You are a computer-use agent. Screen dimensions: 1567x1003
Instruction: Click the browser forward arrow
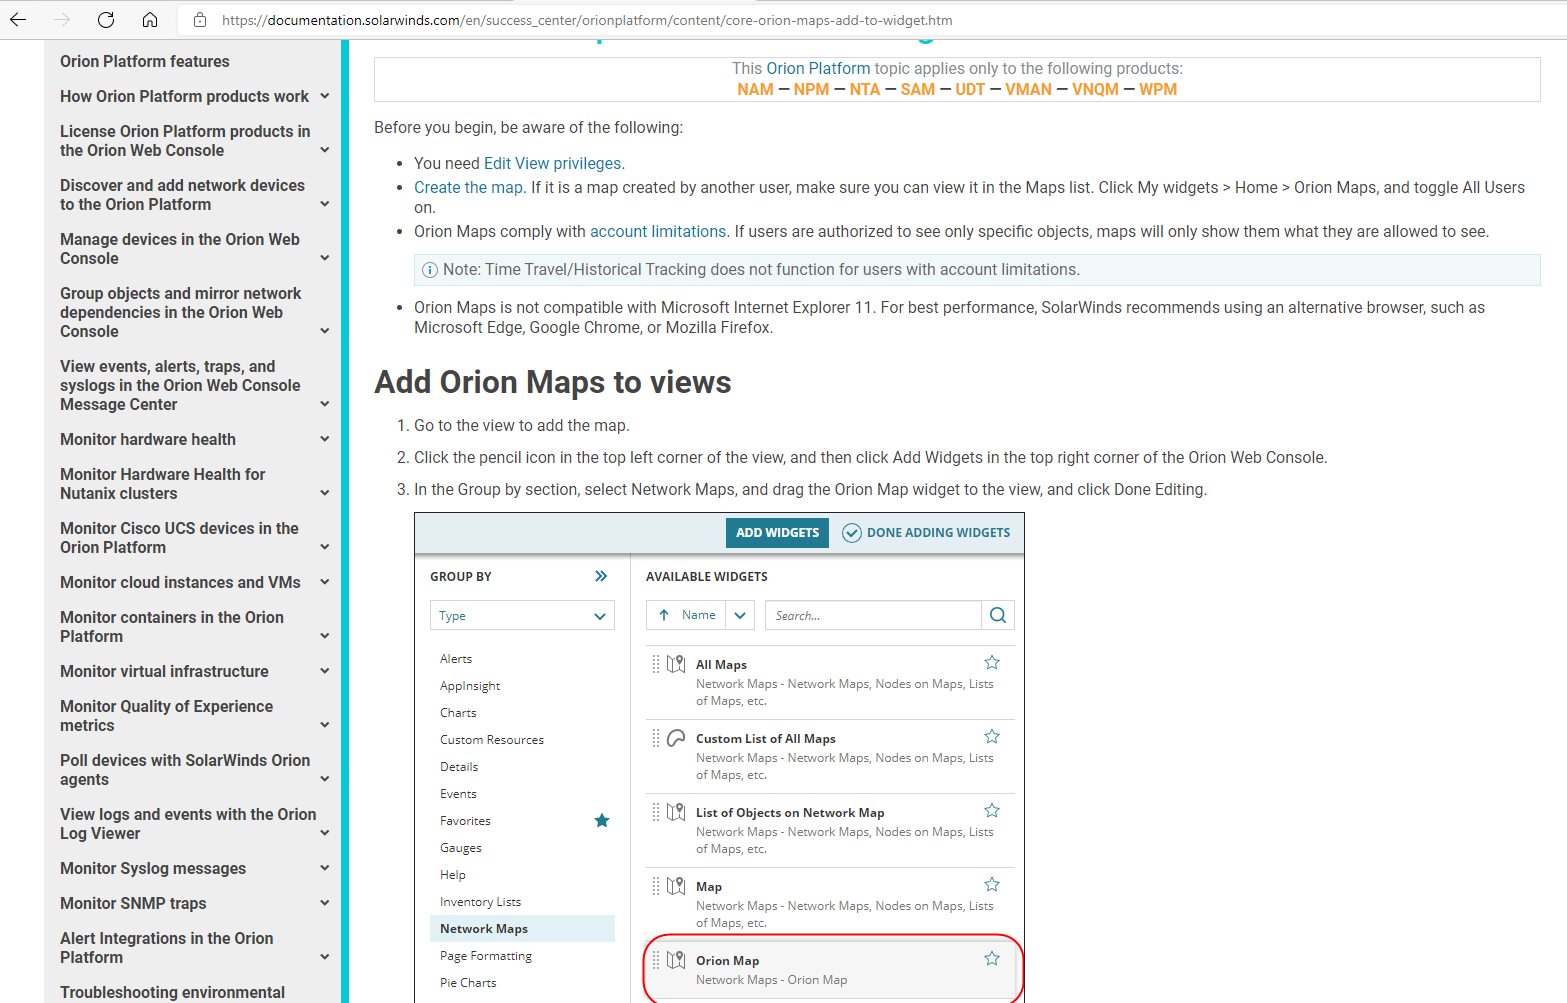point(62,19)
